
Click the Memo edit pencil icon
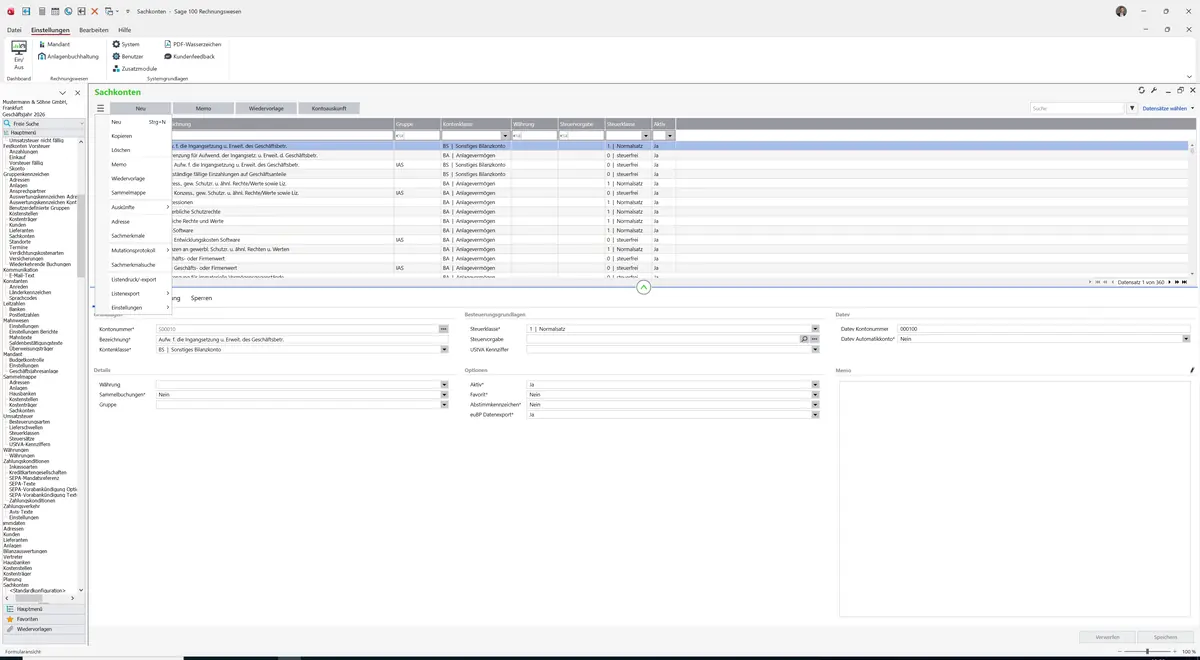tap(1192, 370)
